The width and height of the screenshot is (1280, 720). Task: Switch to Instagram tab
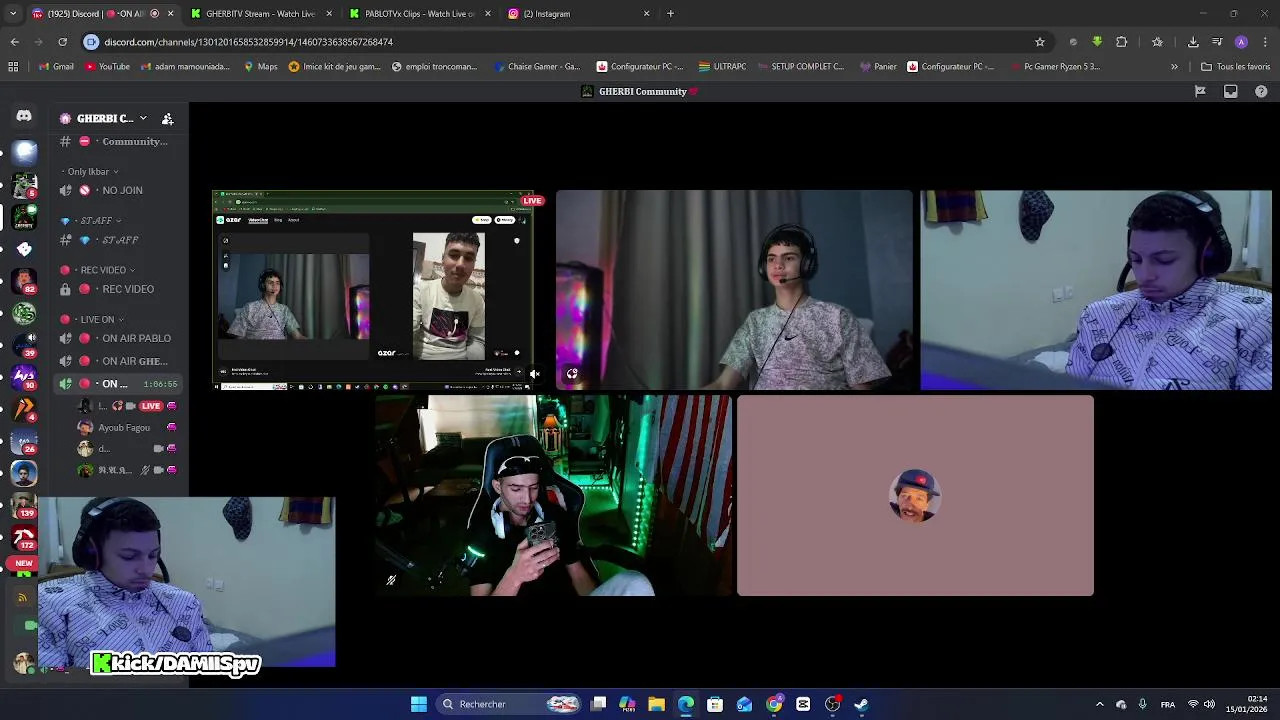(579, 14)
